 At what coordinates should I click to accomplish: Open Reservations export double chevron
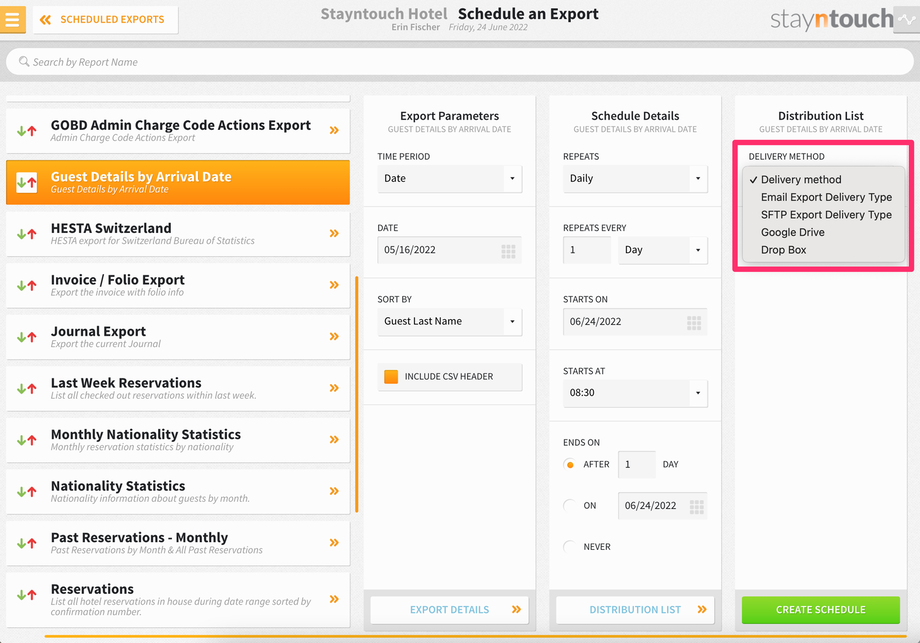tap(334, 599)
